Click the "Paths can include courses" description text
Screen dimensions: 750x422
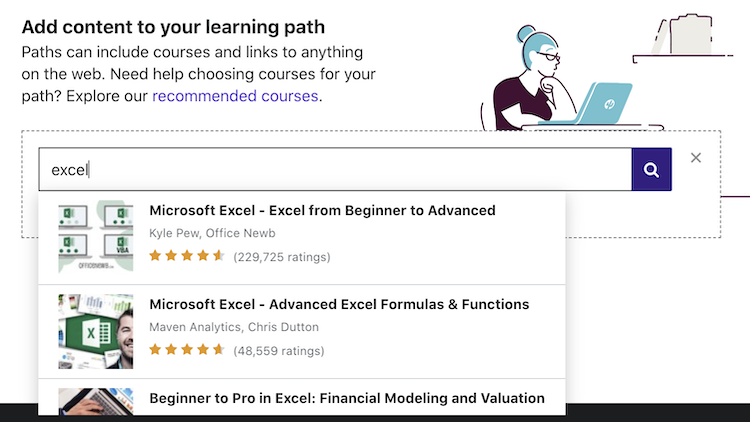pyautogui.click(x=192, y=52)
